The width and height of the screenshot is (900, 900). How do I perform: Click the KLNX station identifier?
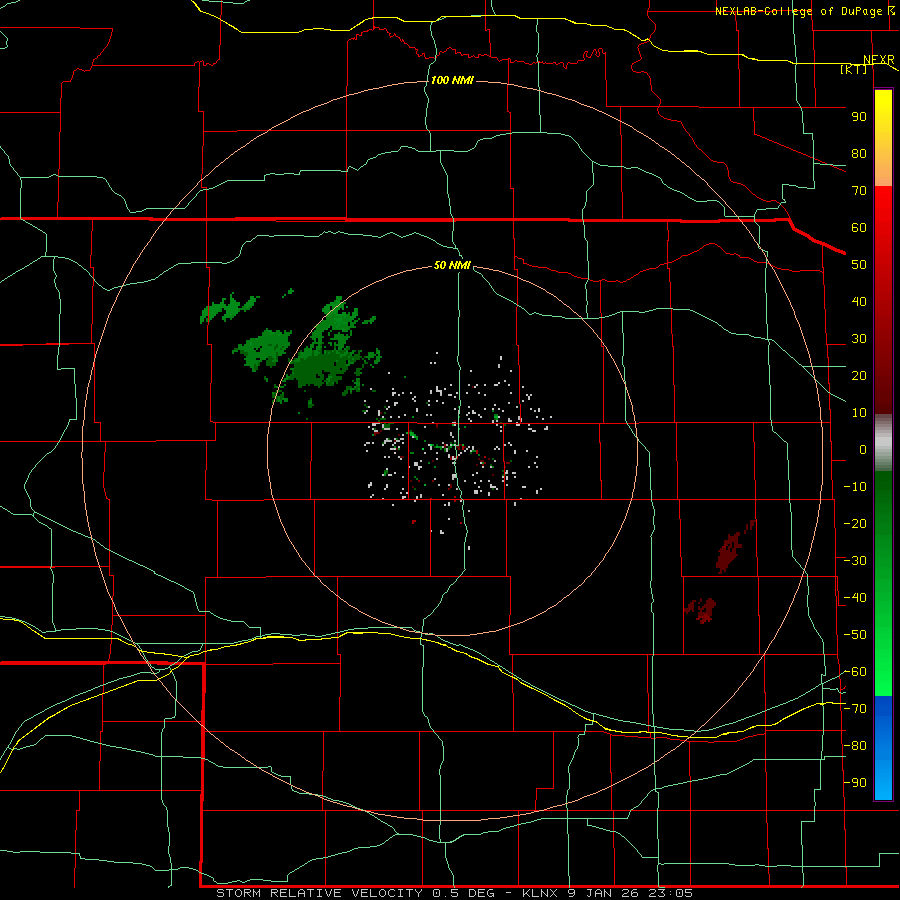click(540, 893)
